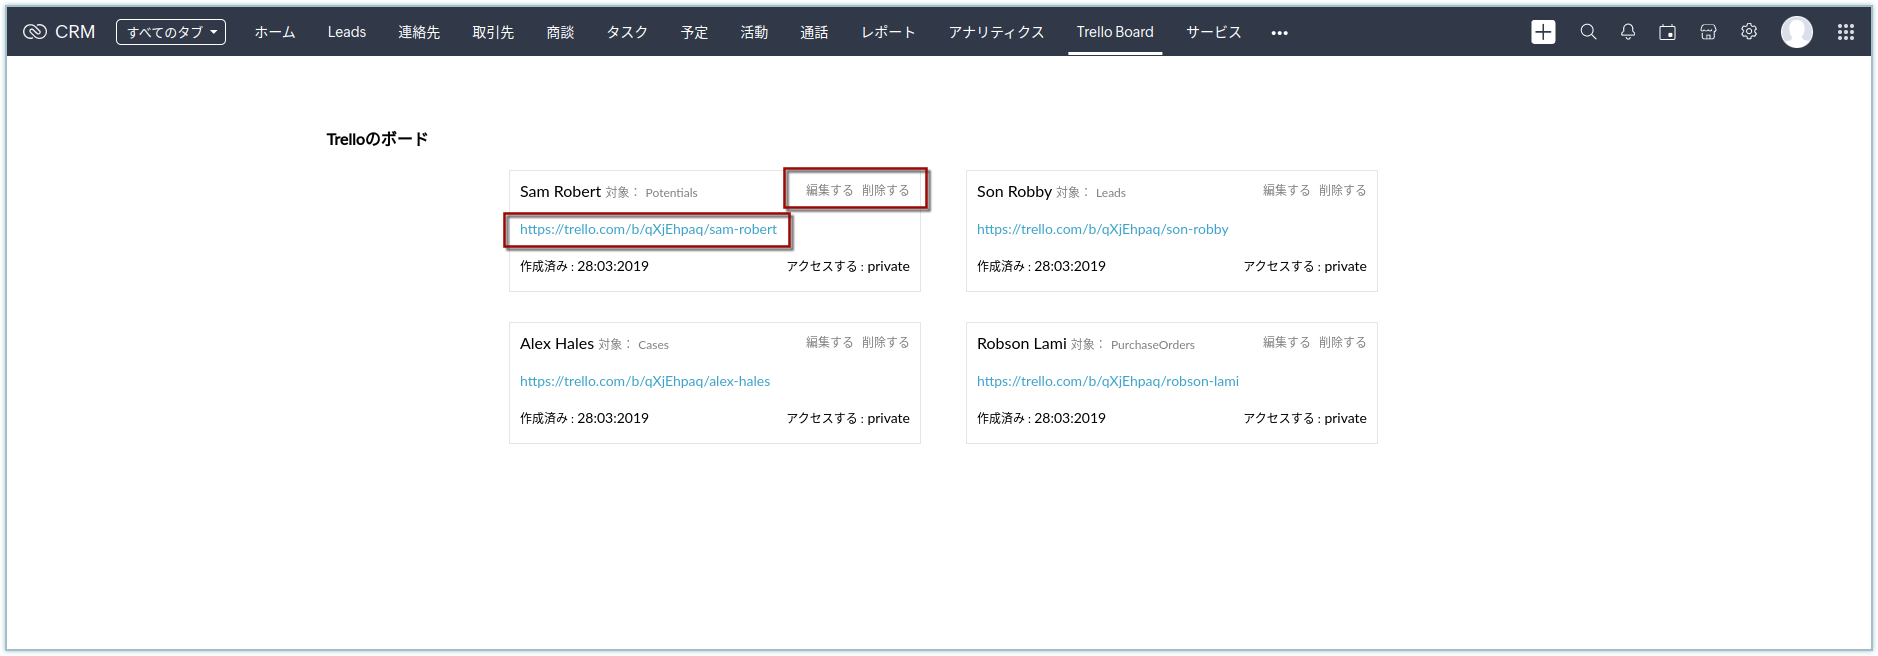Open the 予定 tab

pos(694,32)
